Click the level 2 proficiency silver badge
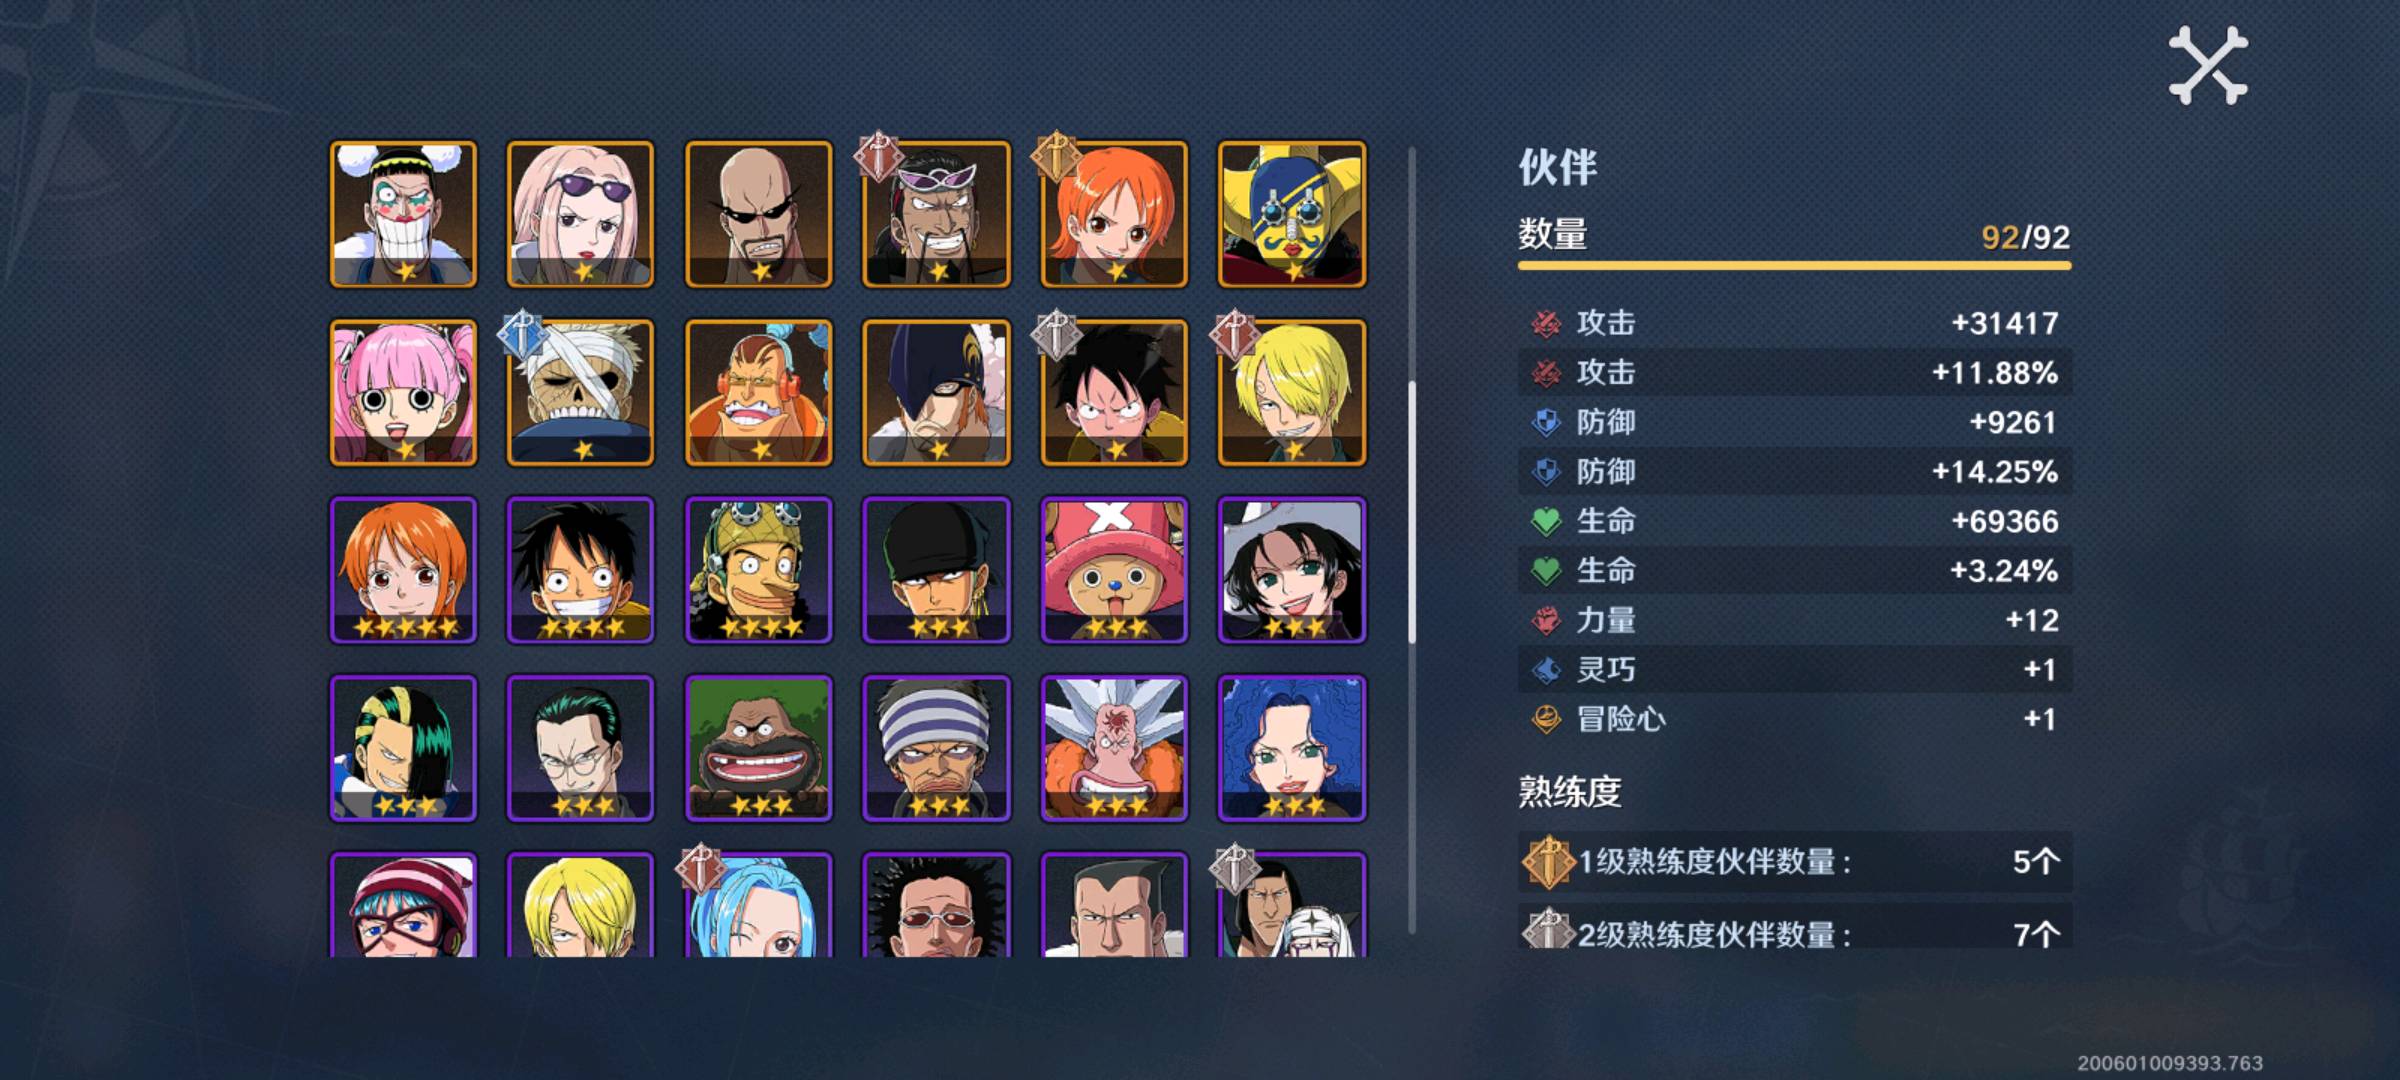Screen dimensions: 2400x1080 pos(1547,930)
